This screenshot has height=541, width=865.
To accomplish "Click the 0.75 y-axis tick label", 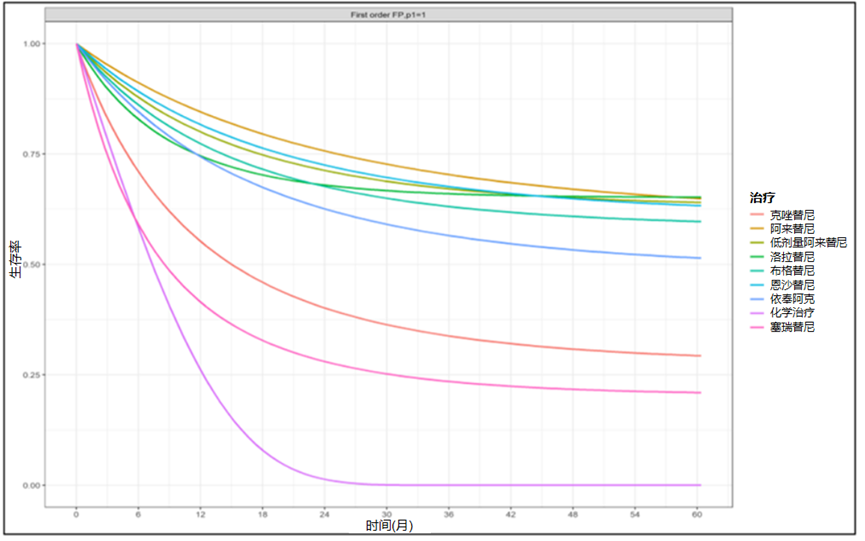I will [32, 154].
